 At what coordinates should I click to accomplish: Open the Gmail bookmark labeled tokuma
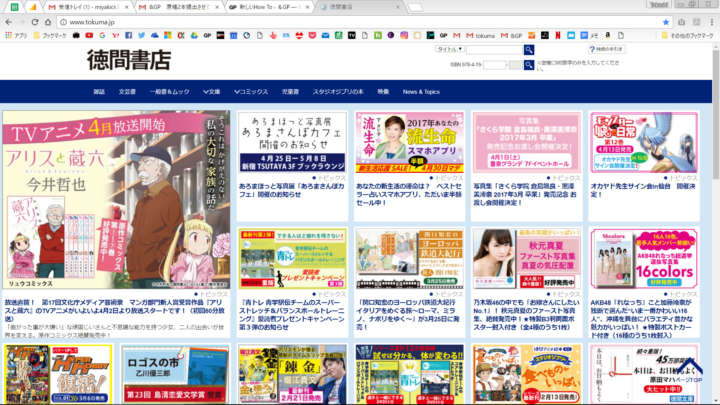481,35
